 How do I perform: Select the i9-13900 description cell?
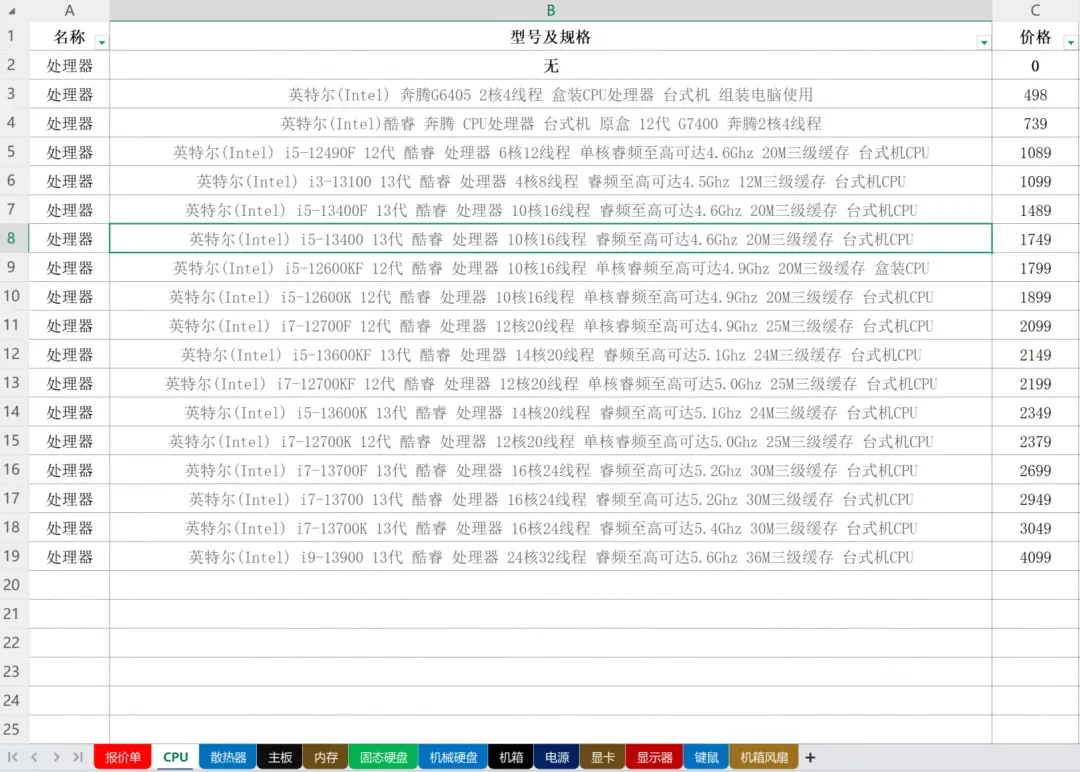pyautogui.click(x=550, y=557)
